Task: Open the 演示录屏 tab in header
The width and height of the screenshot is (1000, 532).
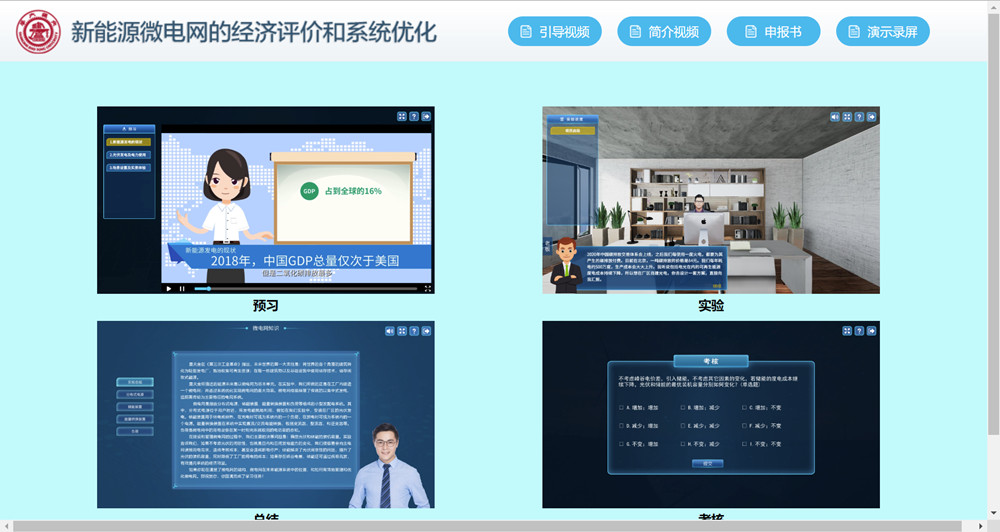Action: [882, 32]
